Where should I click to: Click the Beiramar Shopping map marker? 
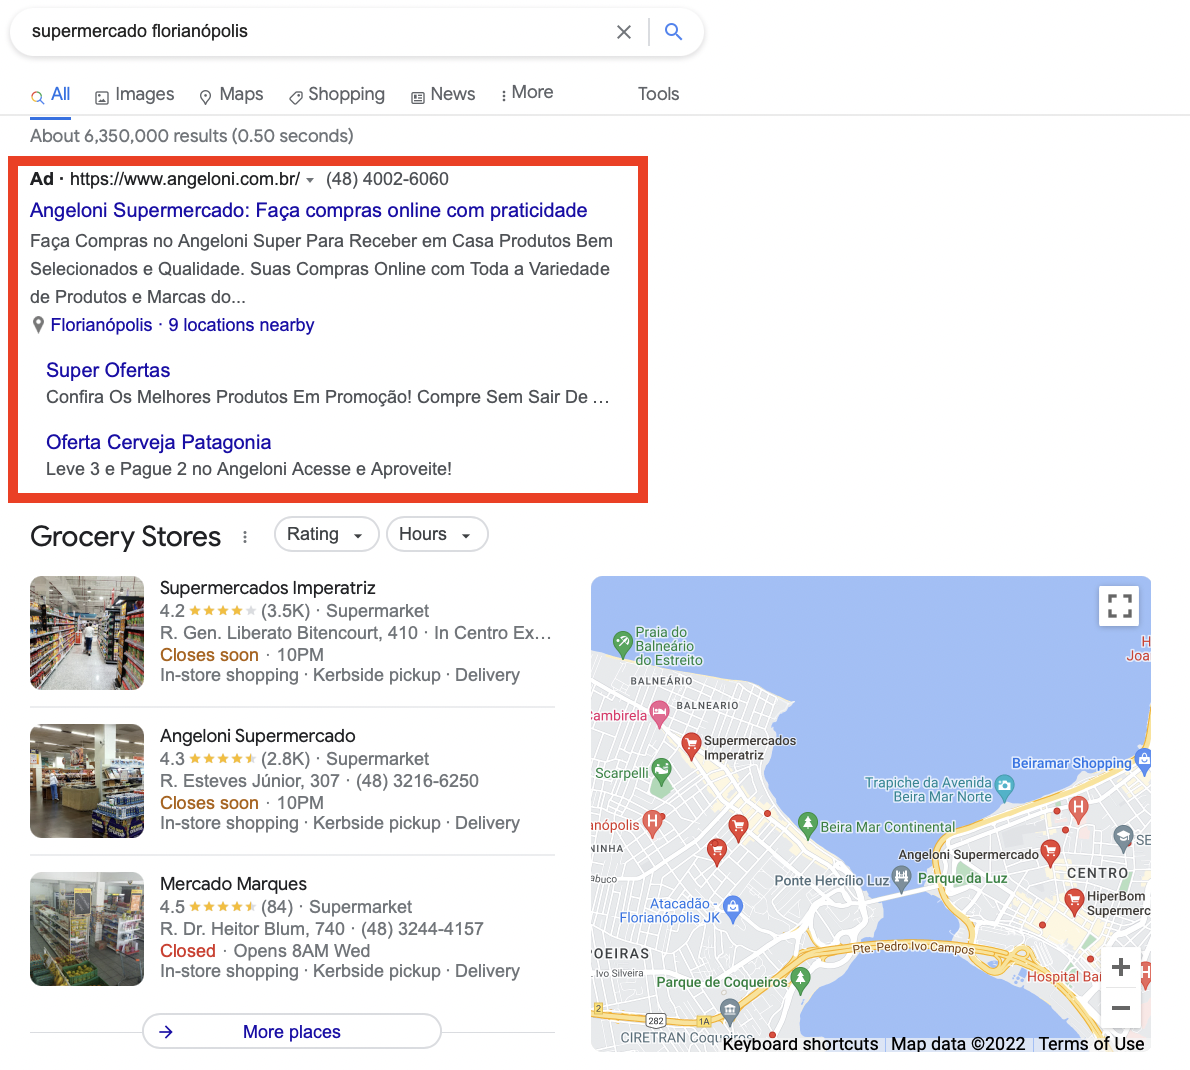[1143, 760]
